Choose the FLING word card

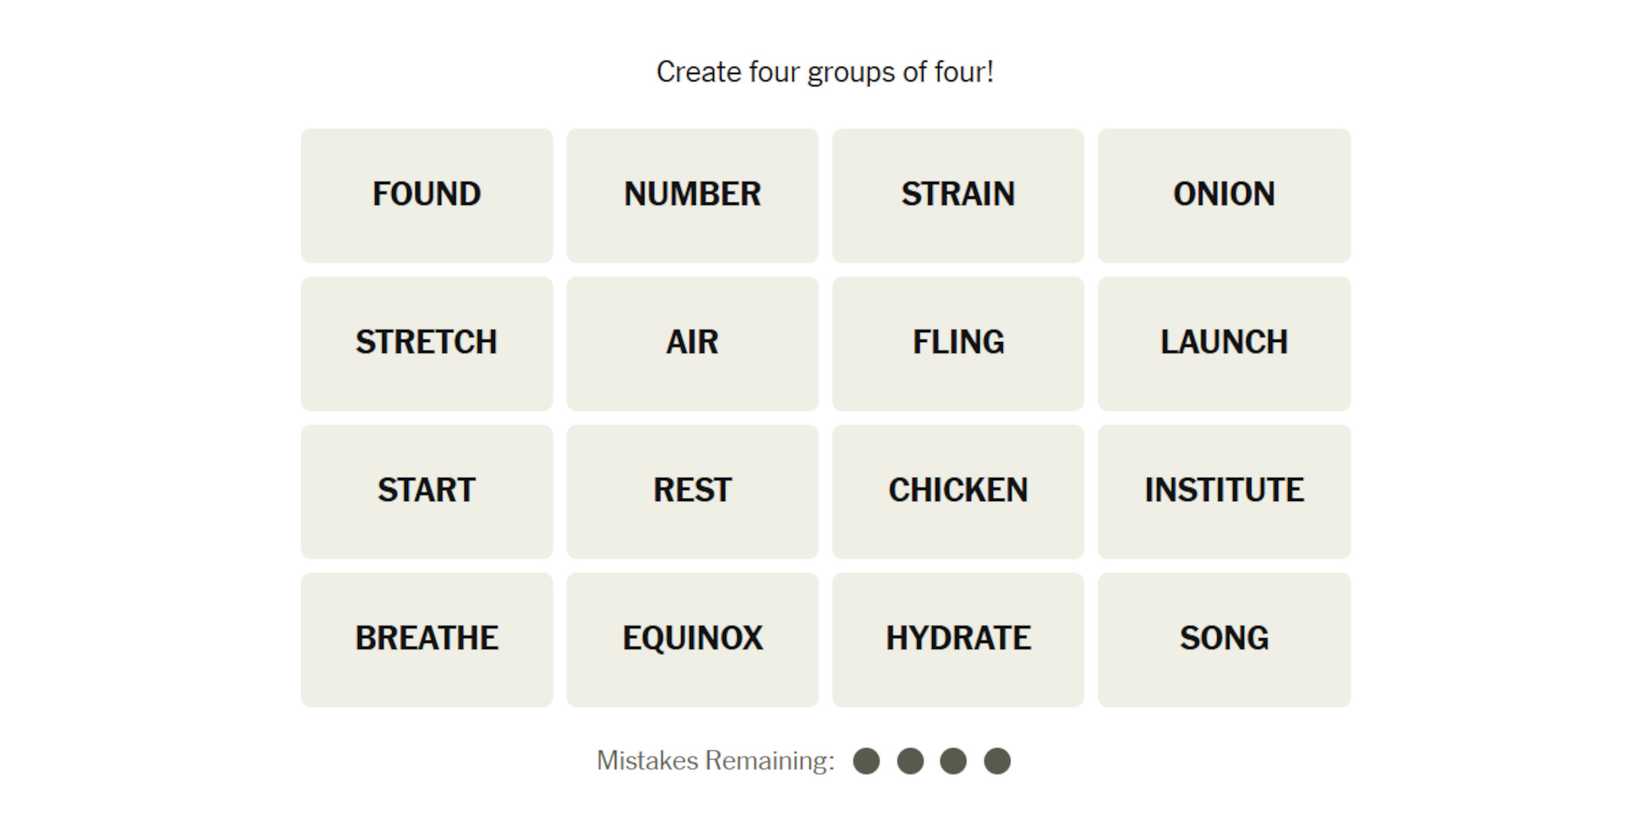(958, 343)
